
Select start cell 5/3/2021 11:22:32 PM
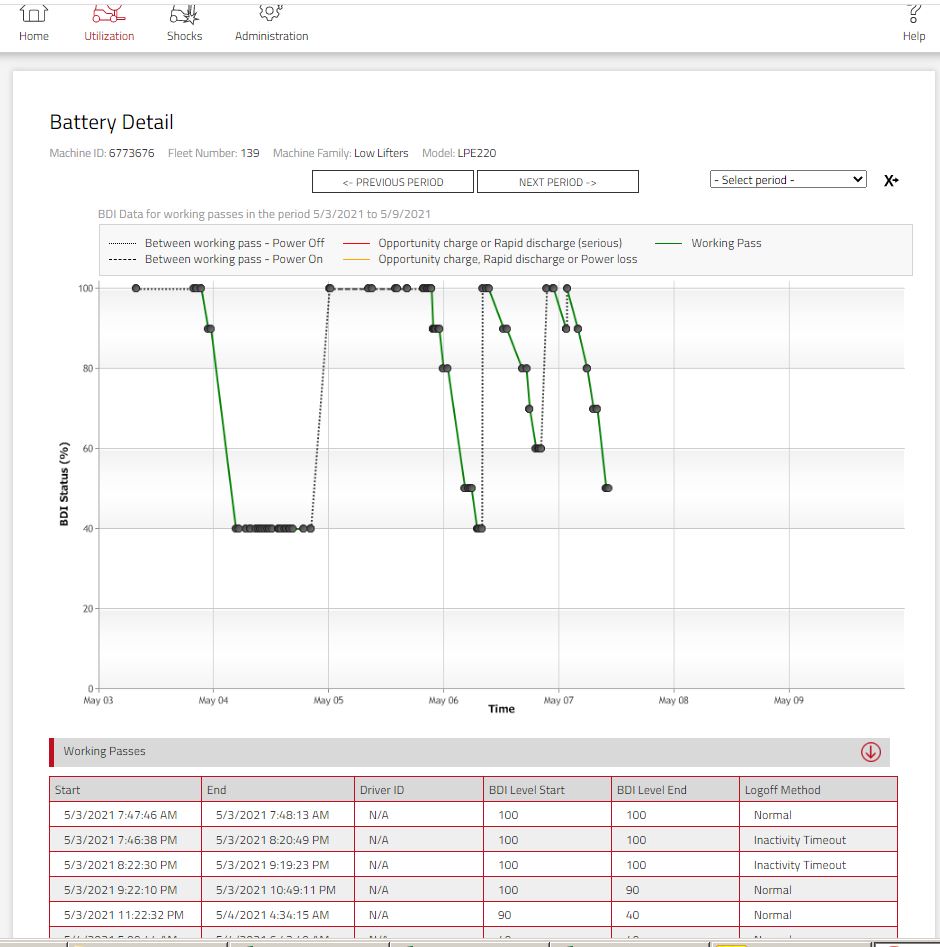pos(124,915)
